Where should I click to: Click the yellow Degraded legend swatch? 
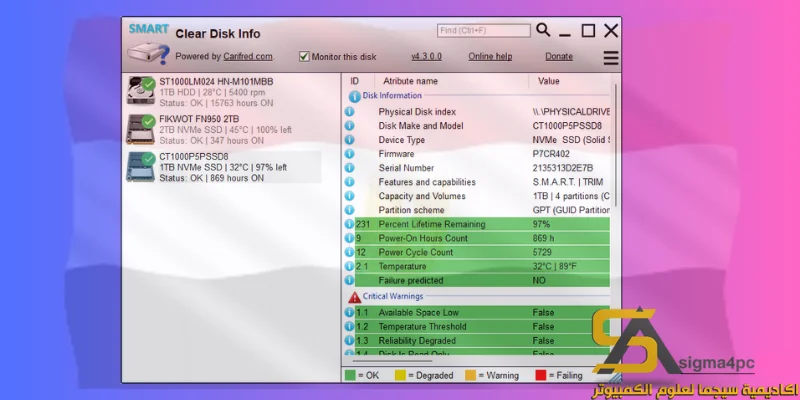(x=400, y=375)
